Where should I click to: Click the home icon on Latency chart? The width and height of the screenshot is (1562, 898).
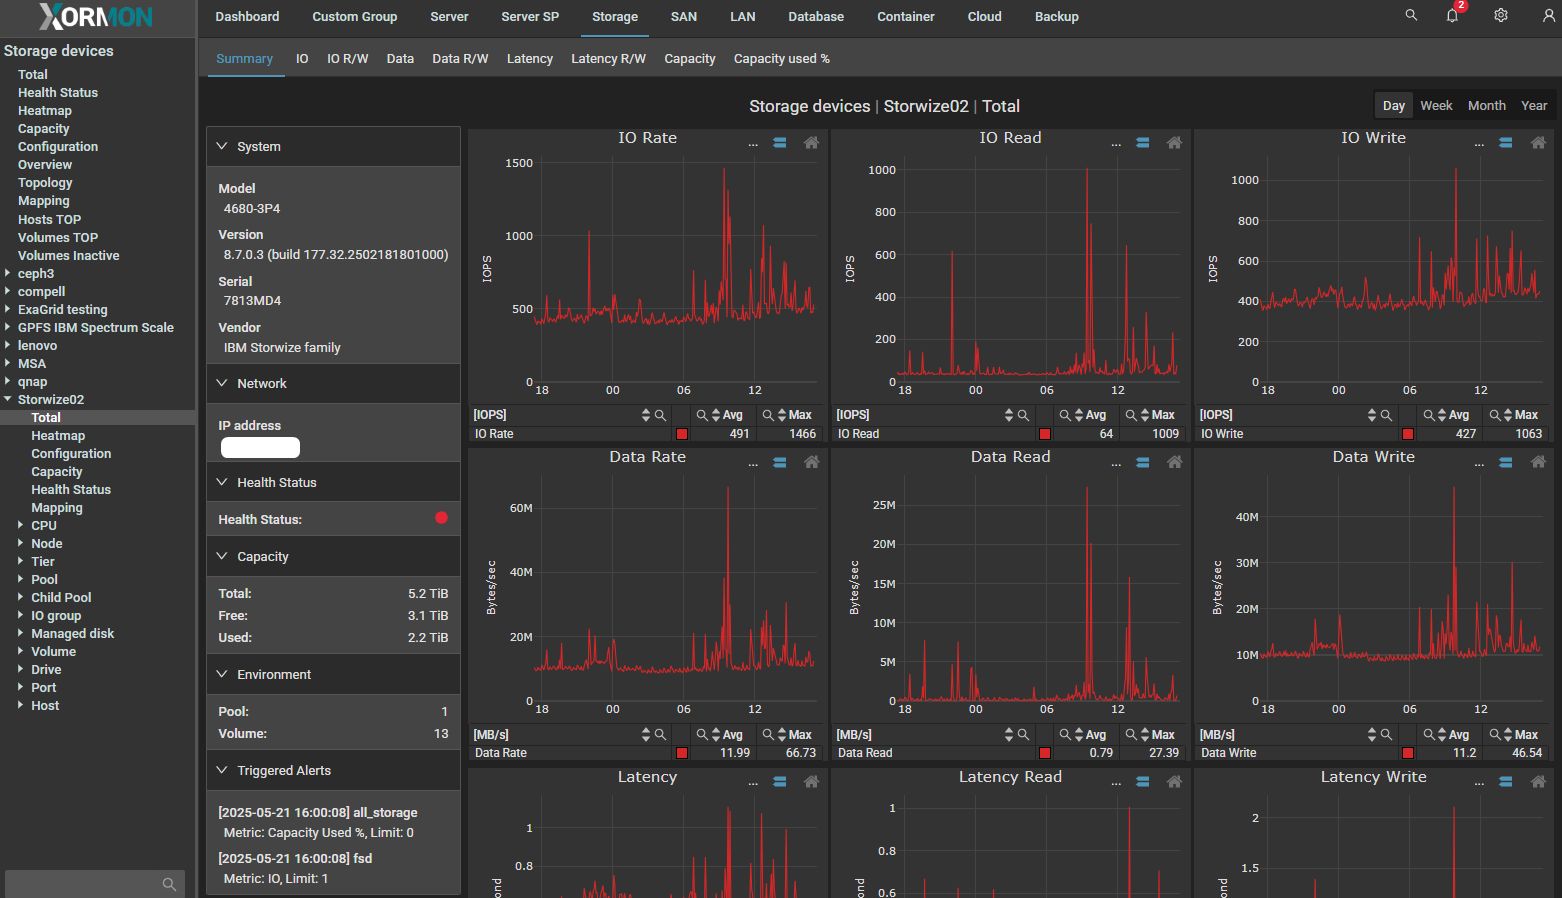(812, 782)
